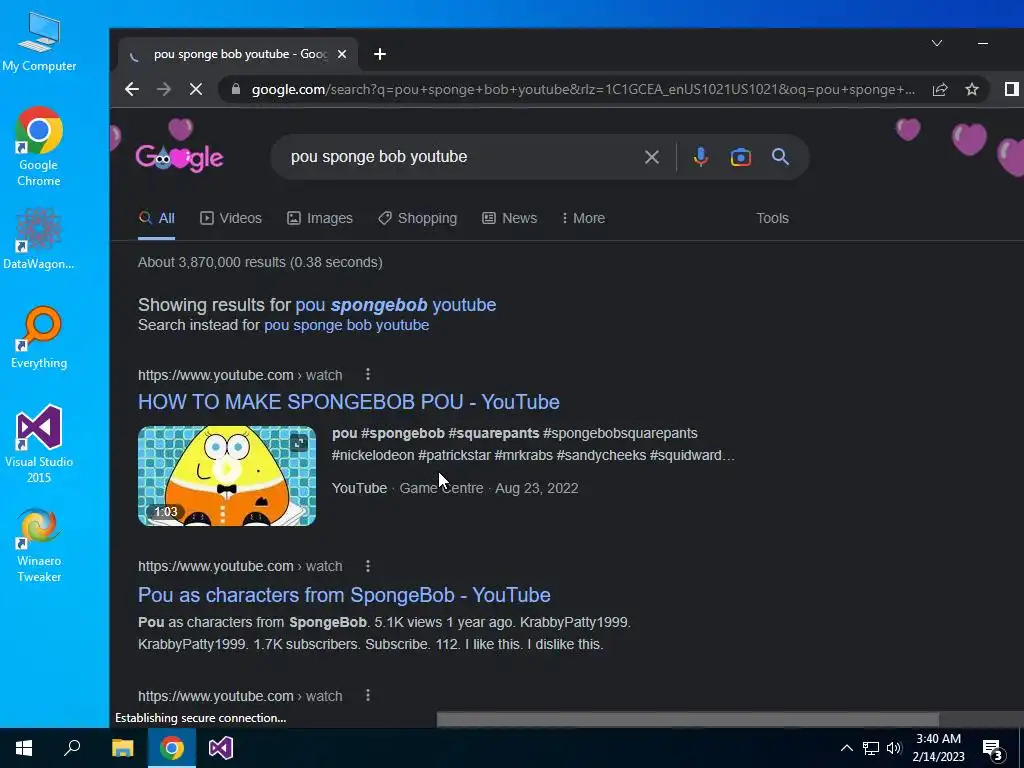Image resolution: width=1024 pixels, height=768 pixels.
Task: Launch Winaero Tweaker desktop icon
Action: (39, 545)
